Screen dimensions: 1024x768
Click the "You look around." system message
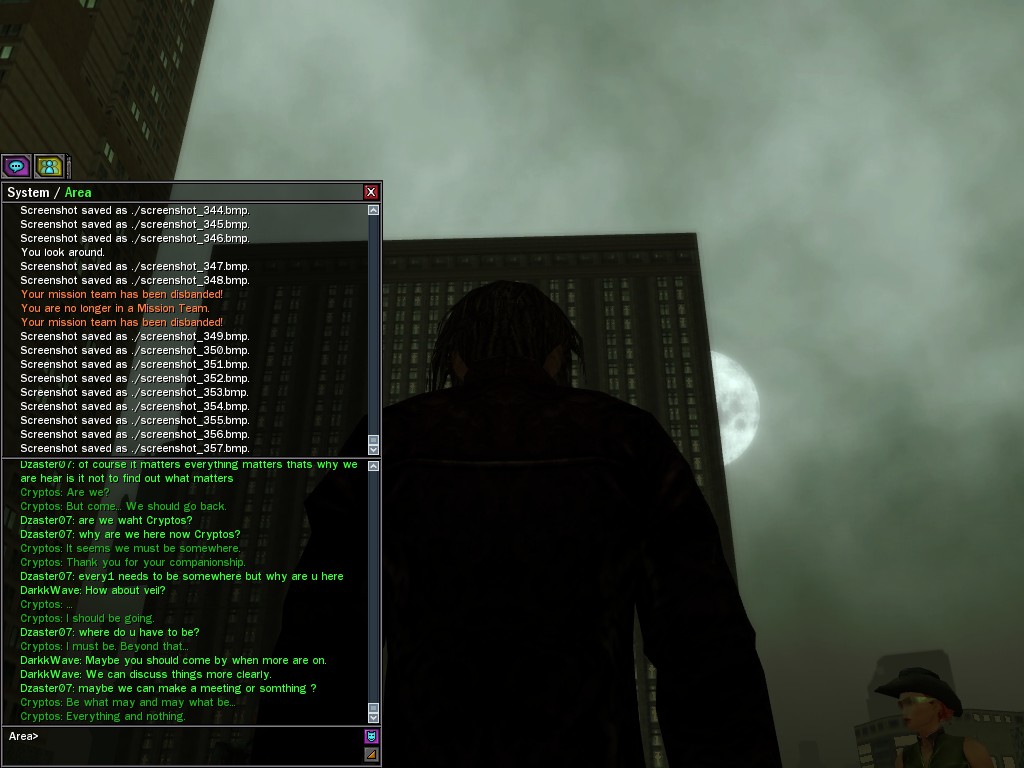pyautogui.click(x=62, y=252)
